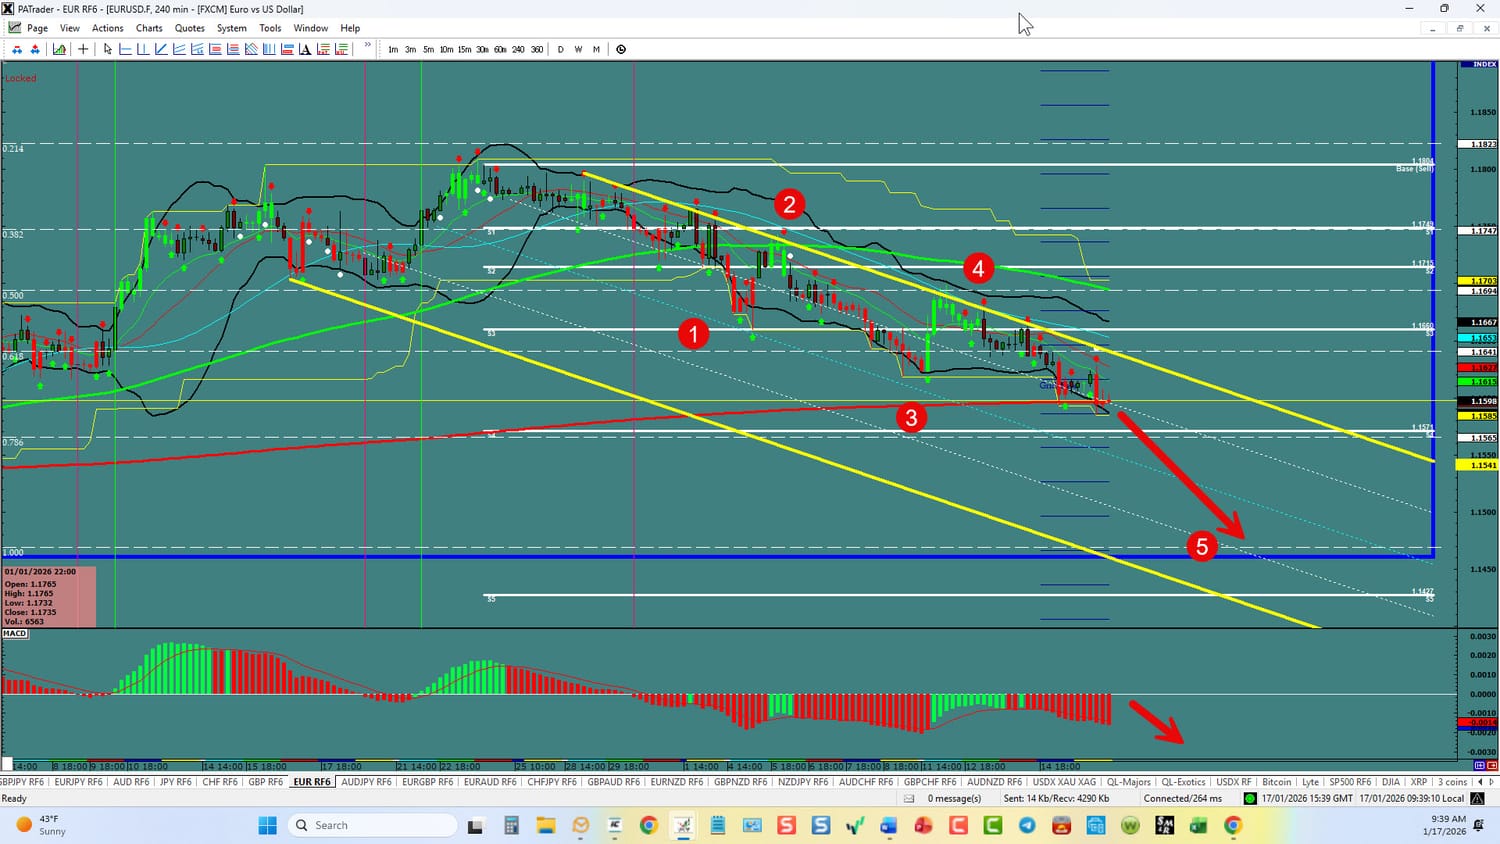Pick the text label tool

[x=305, y=49]
